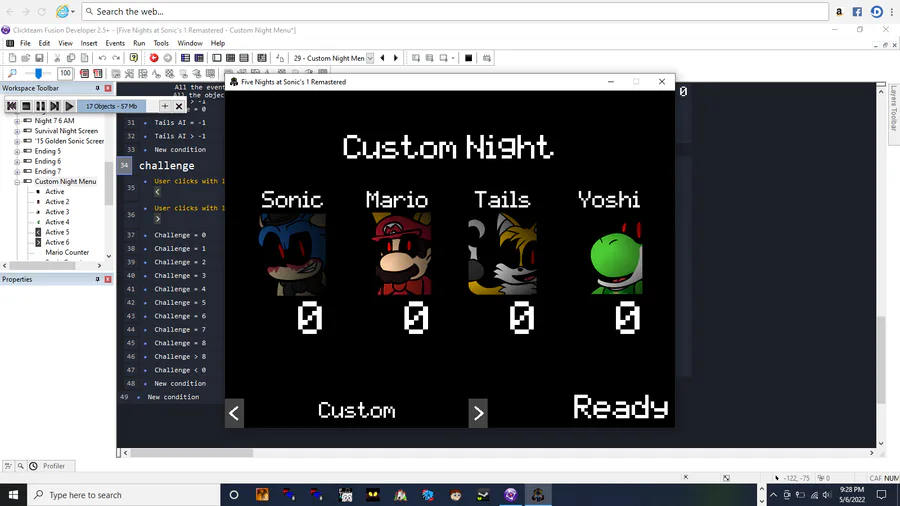
Task: Adjust the zoom slider in toolbar
Action: click(38, 73)
